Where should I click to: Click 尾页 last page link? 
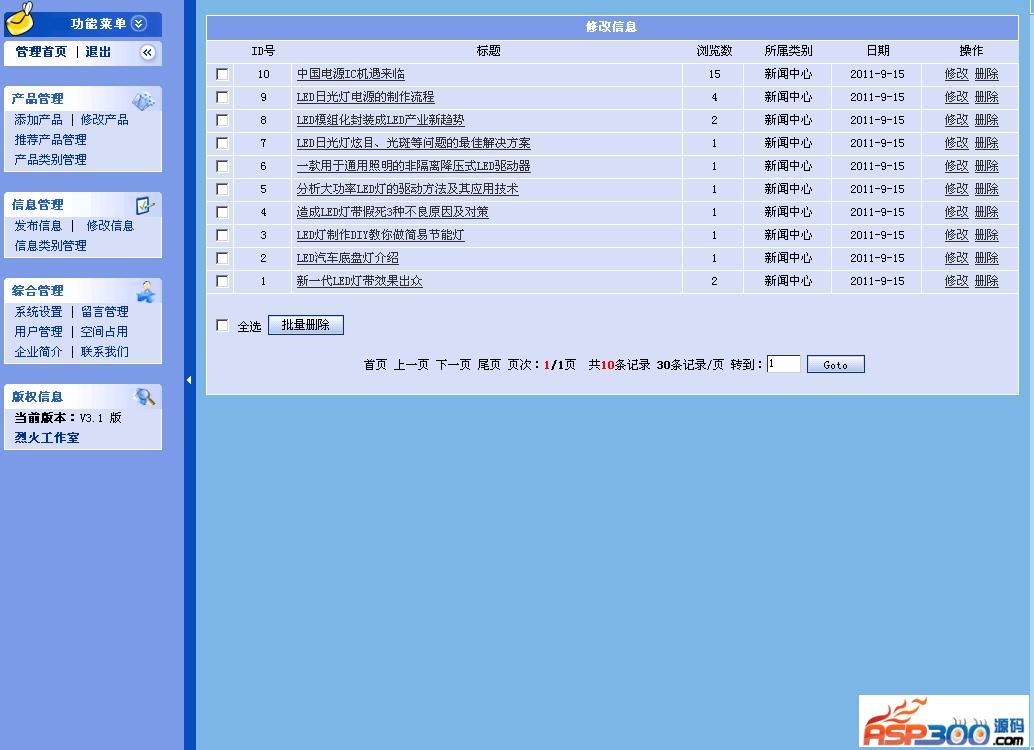489,365
